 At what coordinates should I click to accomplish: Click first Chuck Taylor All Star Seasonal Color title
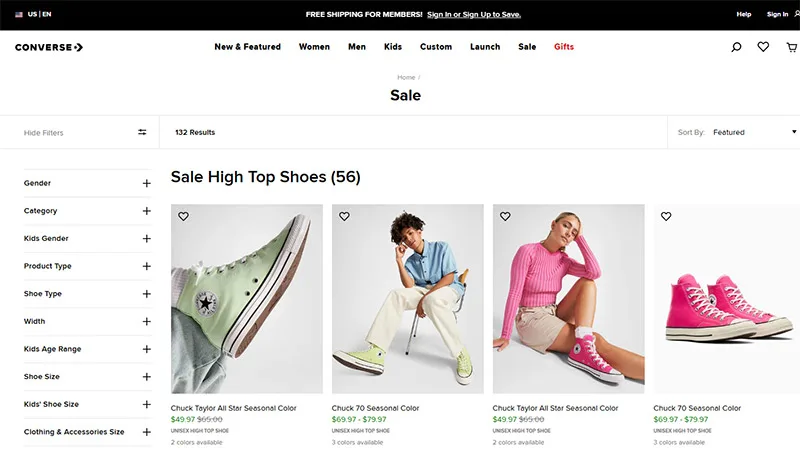[233, 408]
